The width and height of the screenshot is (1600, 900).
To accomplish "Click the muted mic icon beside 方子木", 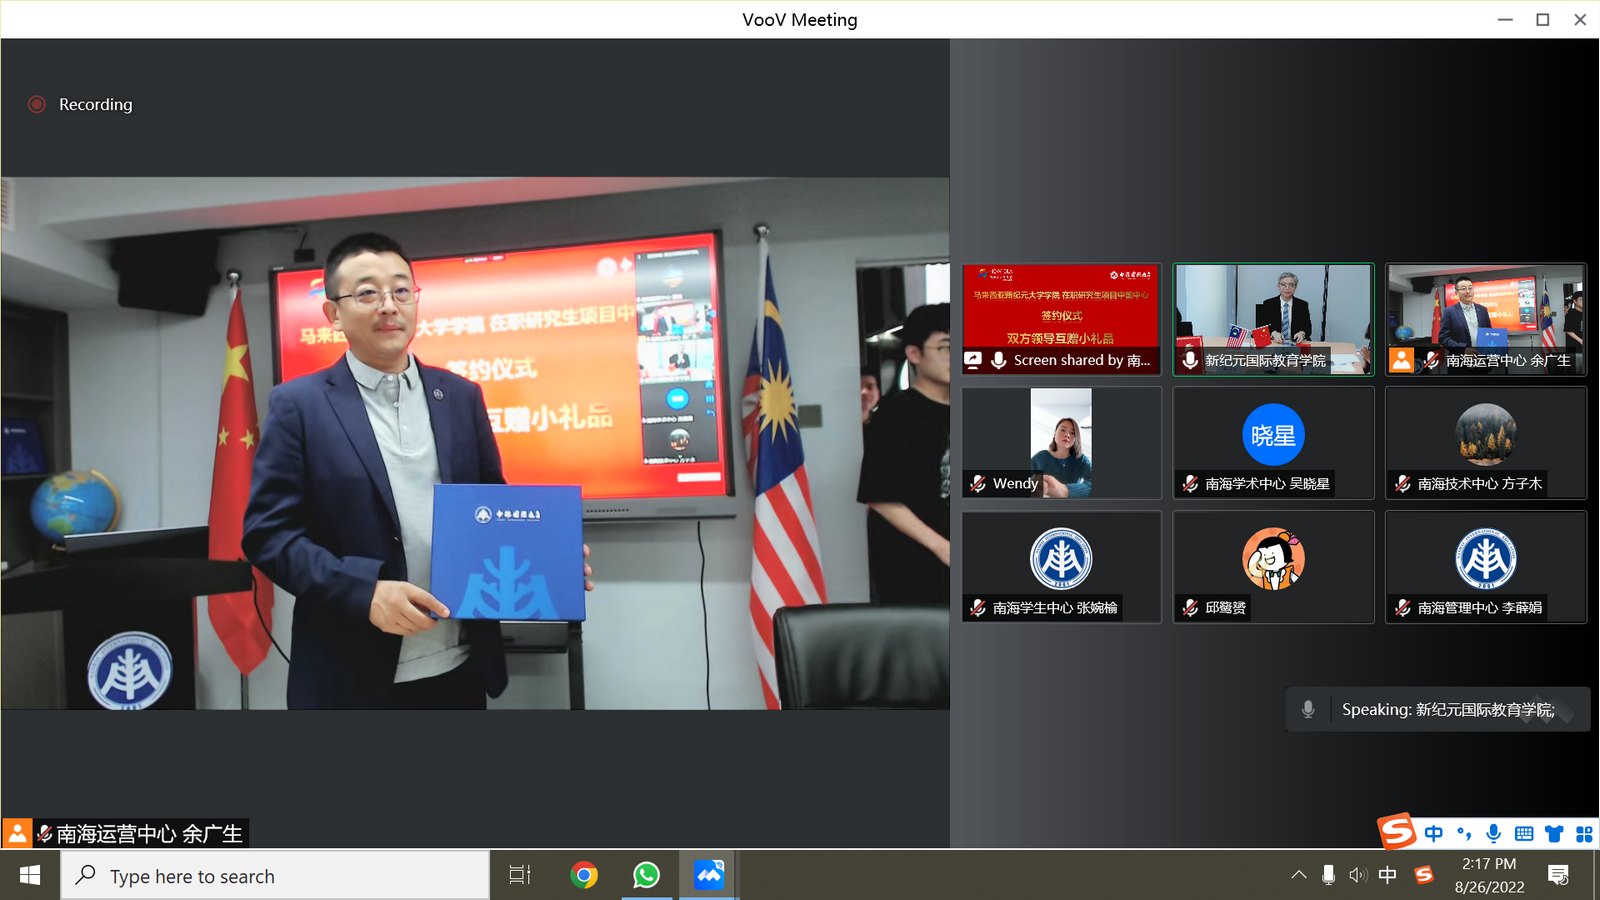I will click(1403, 484).
